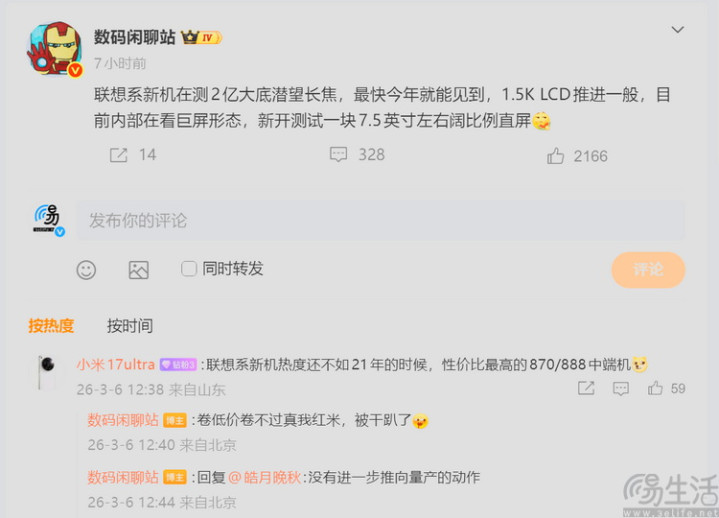719x518 pixels.
Task: Switch to 按时间 sorting tab
Action: pyautogui.click(x=130, y=326)
